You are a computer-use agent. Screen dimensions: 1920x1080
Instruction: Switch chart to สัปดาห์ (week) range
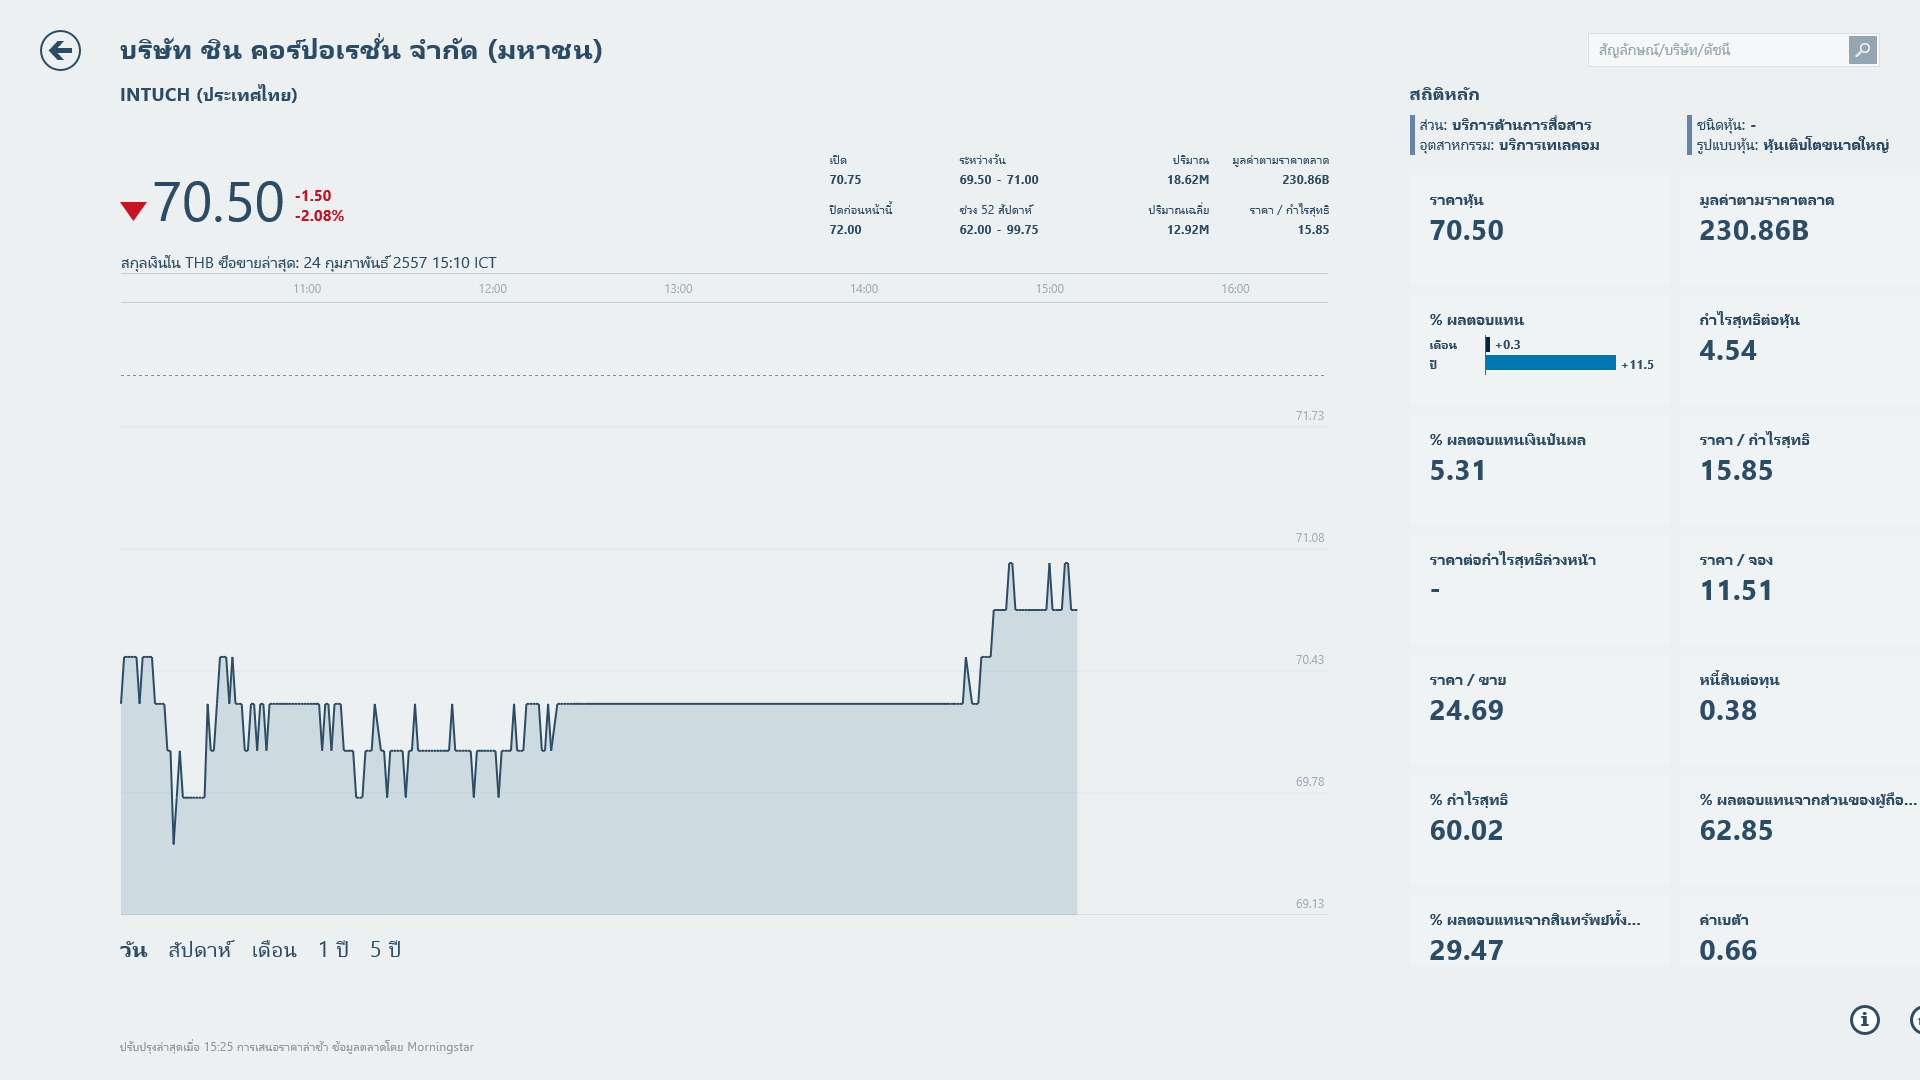pos(200,950)
